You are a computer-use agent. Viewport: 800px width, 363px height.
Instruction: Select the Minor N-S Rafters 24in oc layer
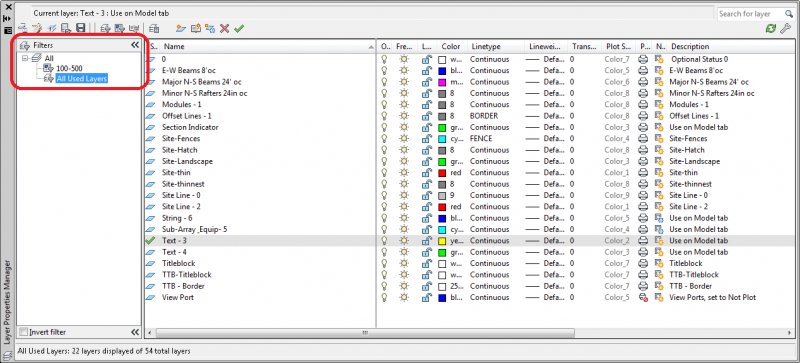(205, 93)
